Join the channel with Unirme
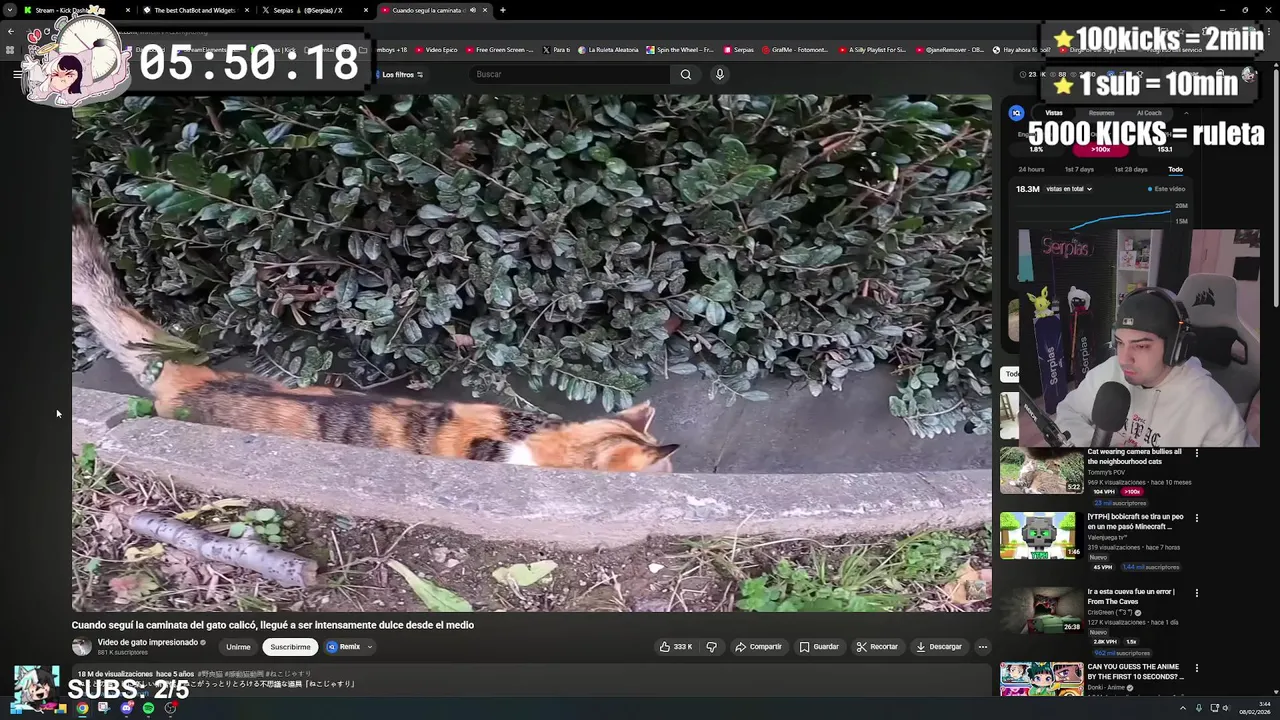This screenshot has width=1280, height=720. pyautogui.click(x=238, y=647)
